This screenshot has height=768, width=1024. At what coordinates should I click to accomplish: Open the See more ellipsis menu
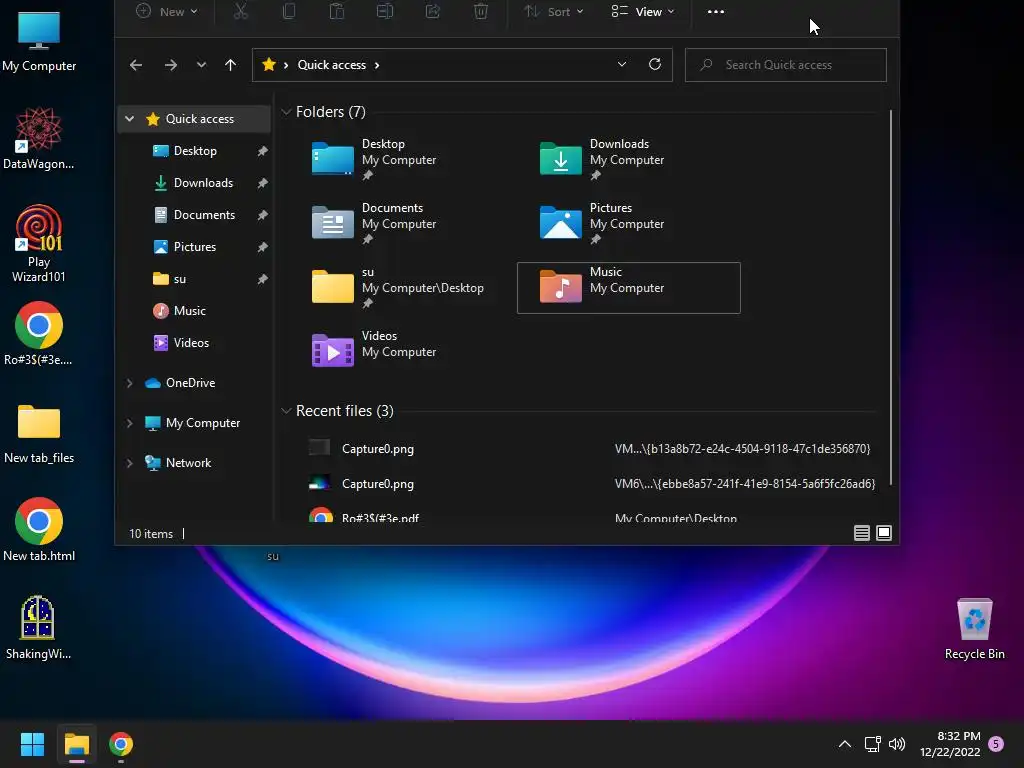pyautogui.click(x=716, y=11)
